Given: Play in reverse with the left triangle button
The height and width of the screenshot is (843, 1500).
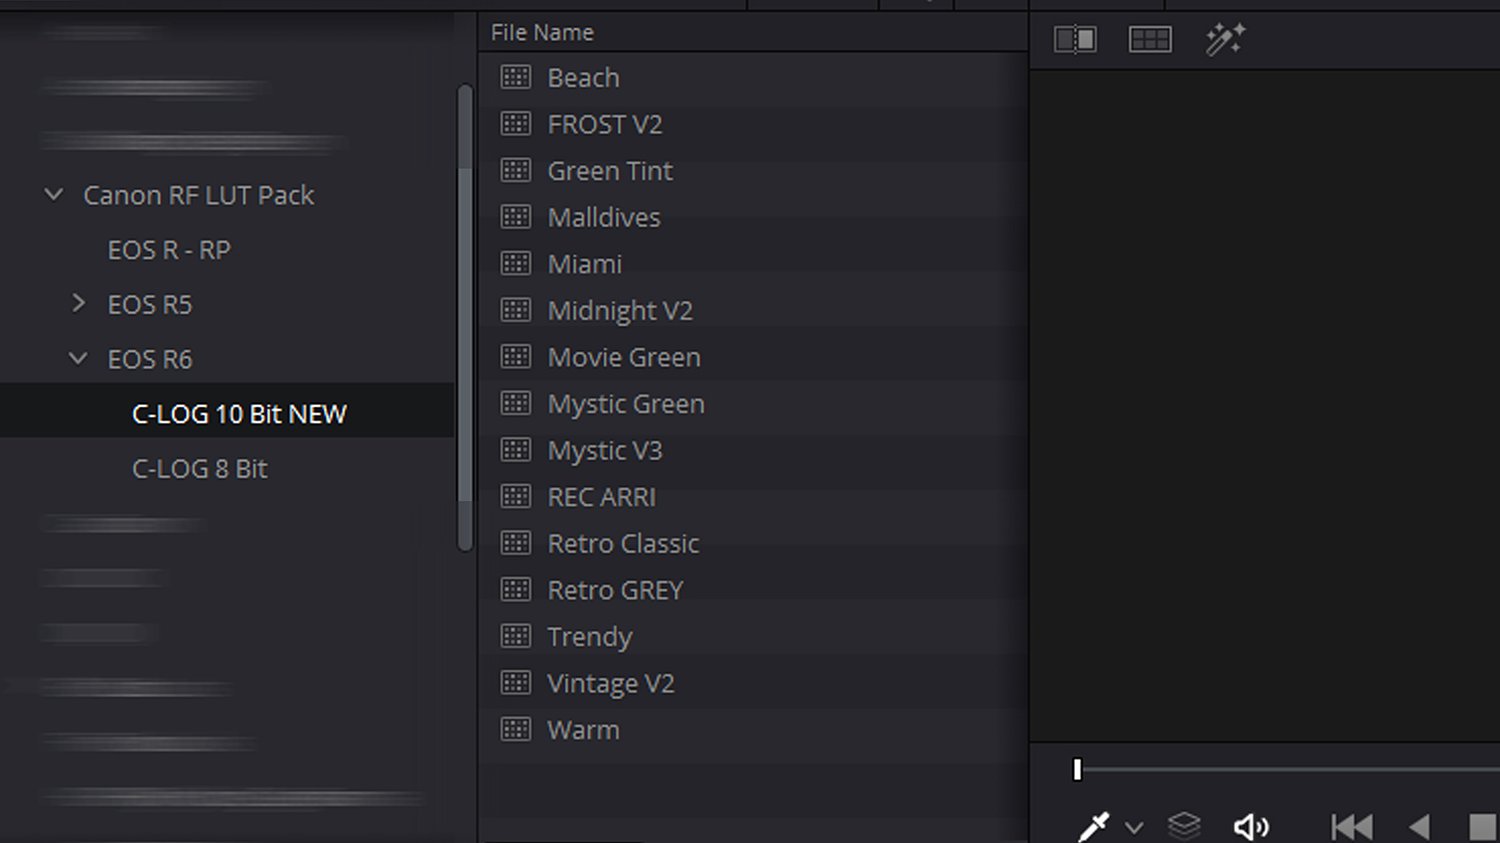Looking at the screenshot, I should [1419, 827].
